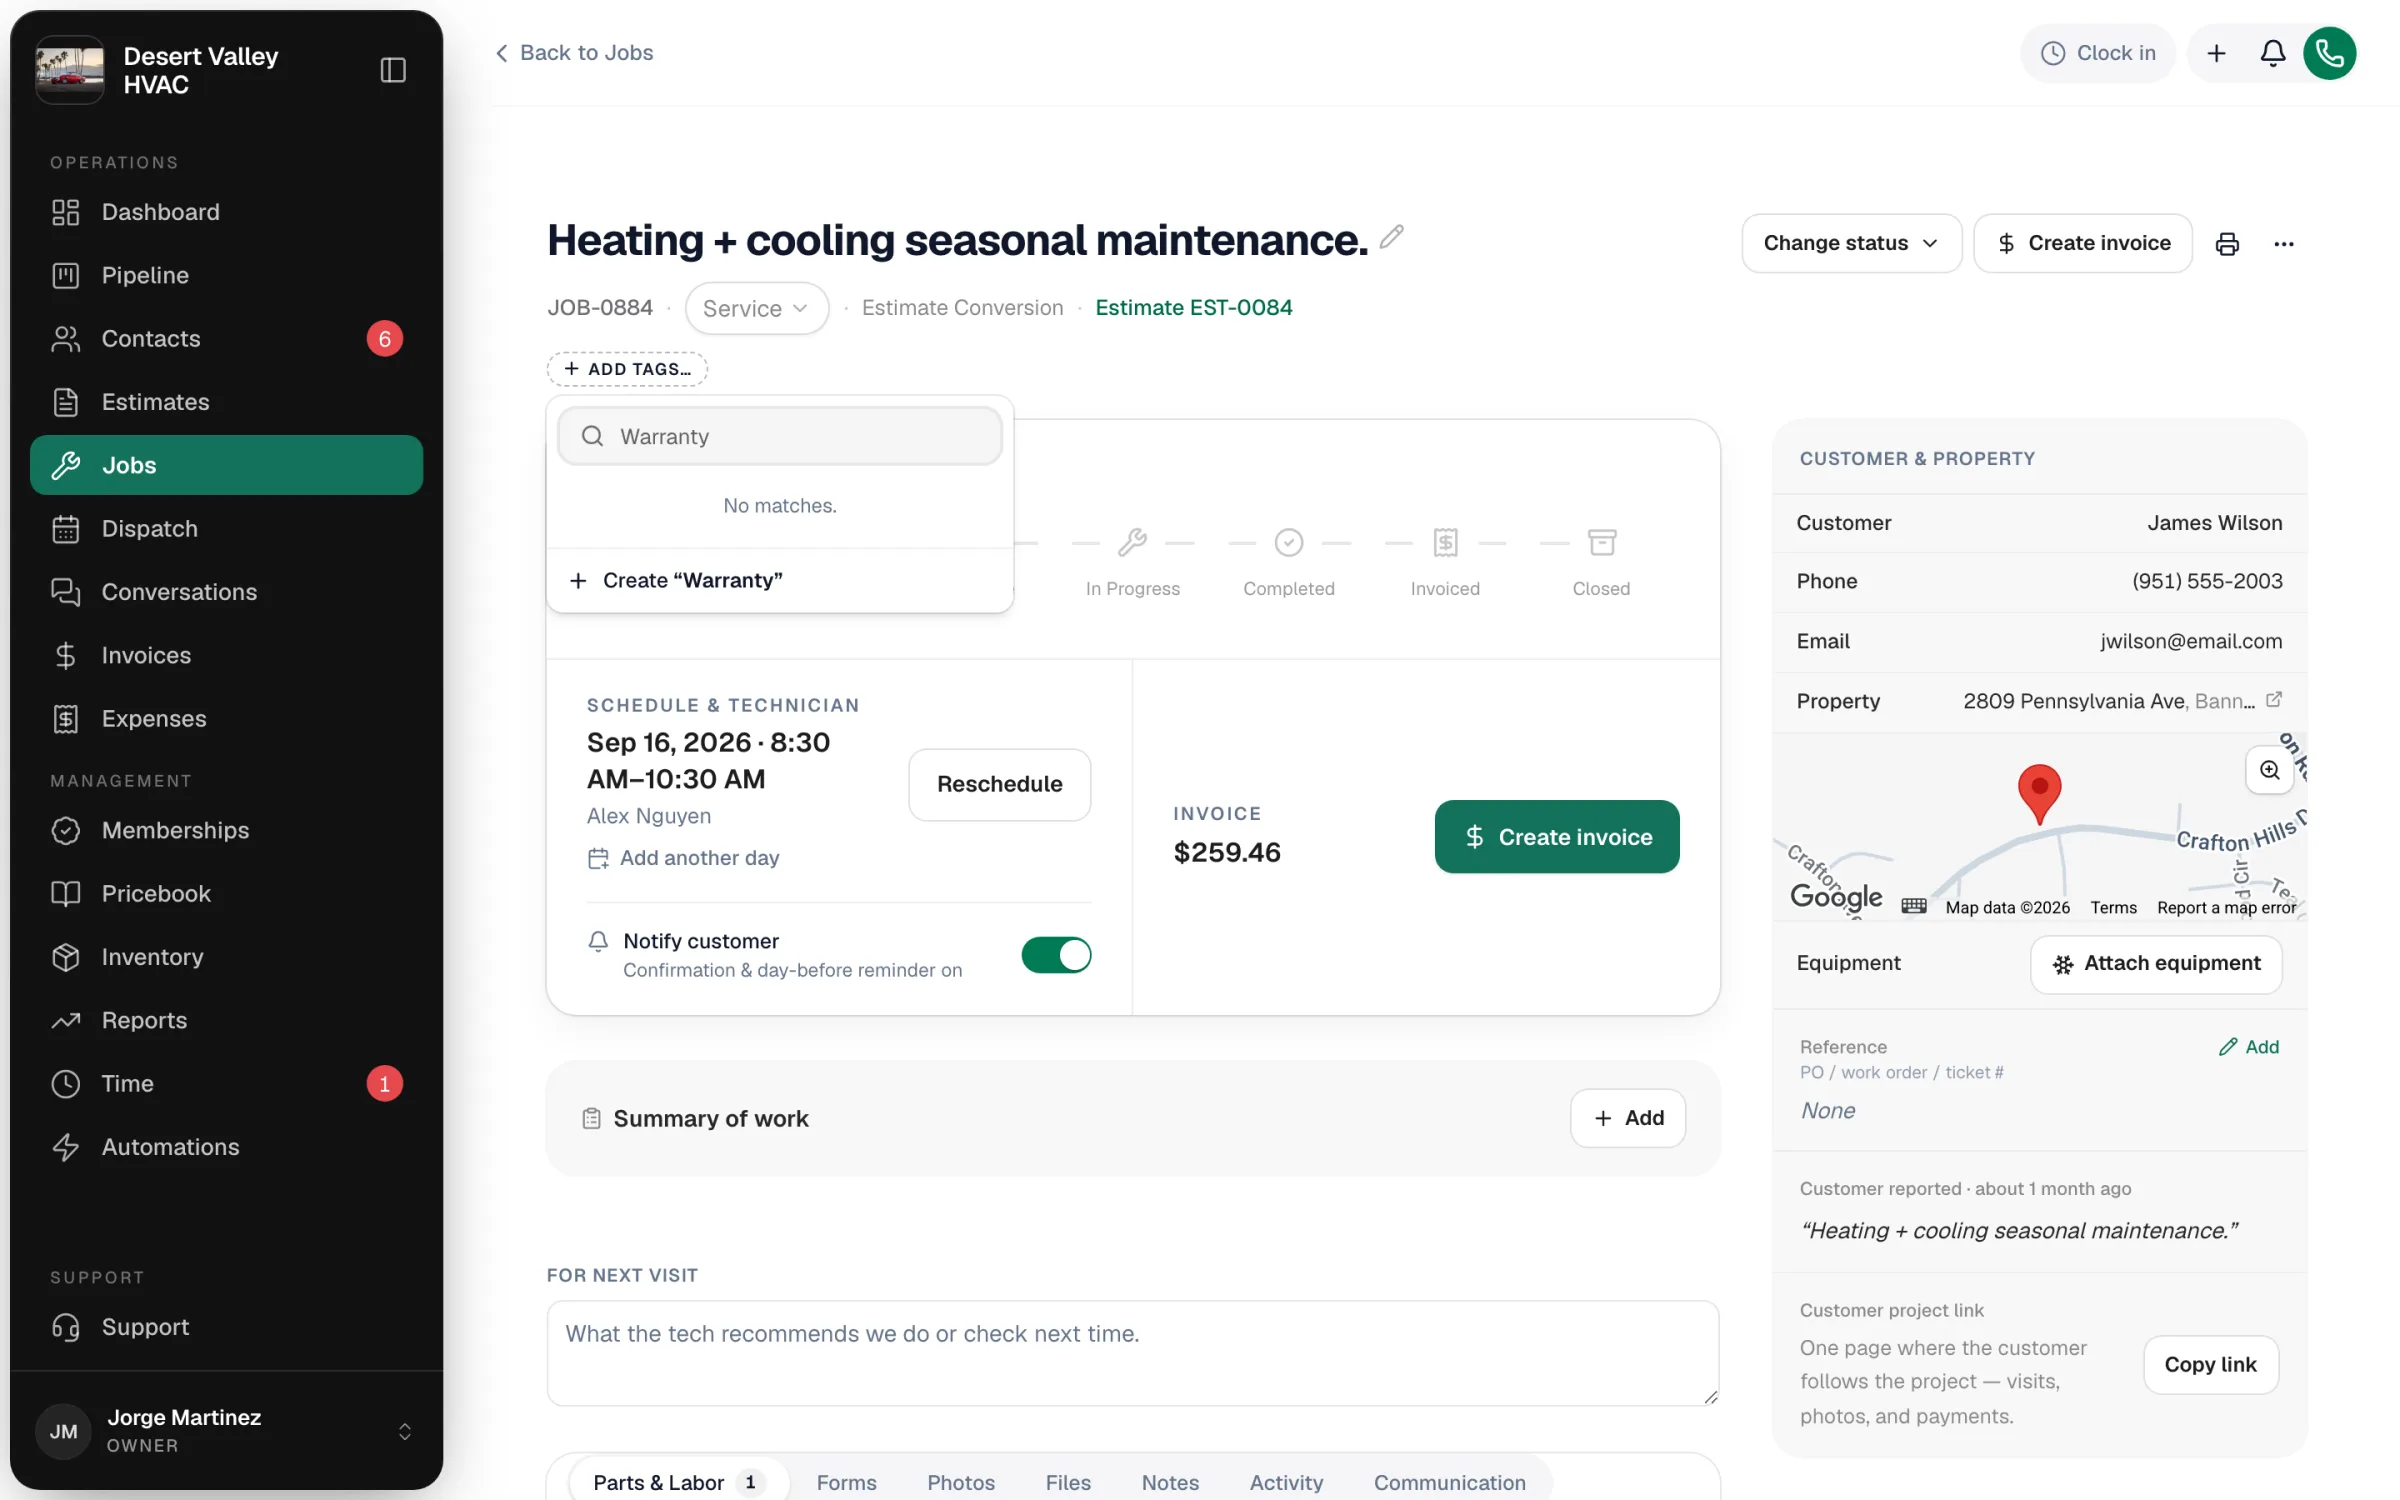Screen dimensions: 2400x1500
Task: Click Create invoice in the header toolbar
Action: pos(2083,243)
